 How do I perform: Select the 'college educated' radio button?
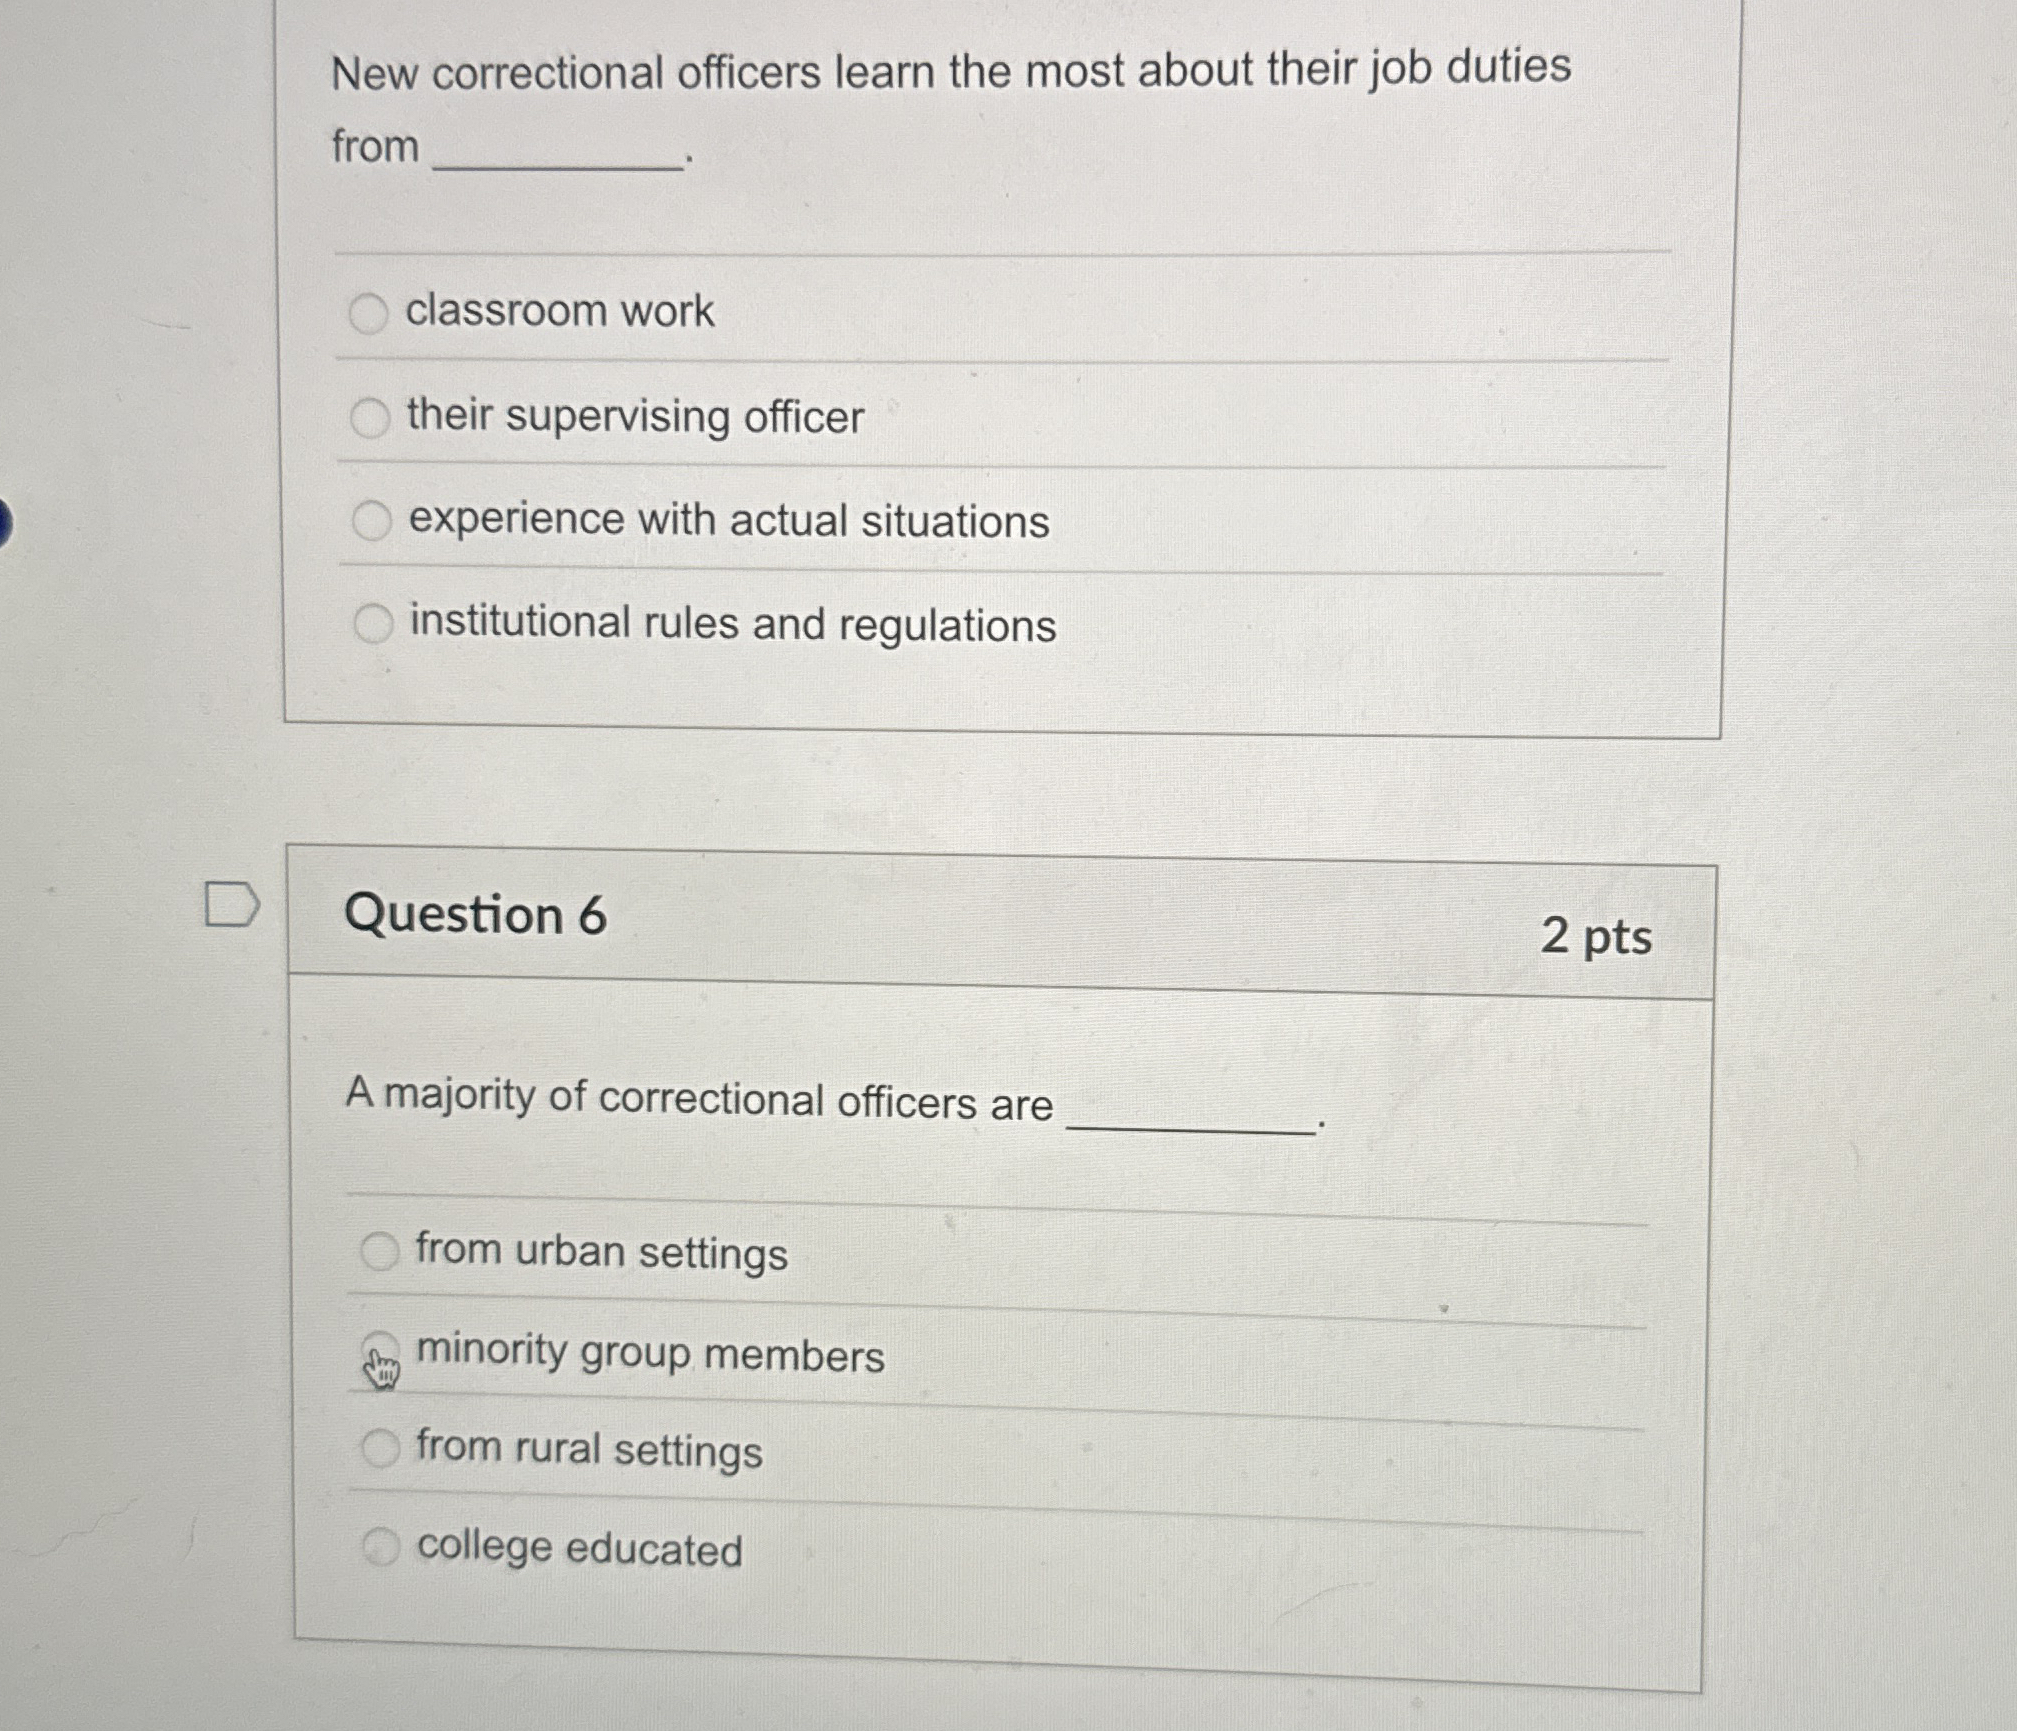(381, 1547)
